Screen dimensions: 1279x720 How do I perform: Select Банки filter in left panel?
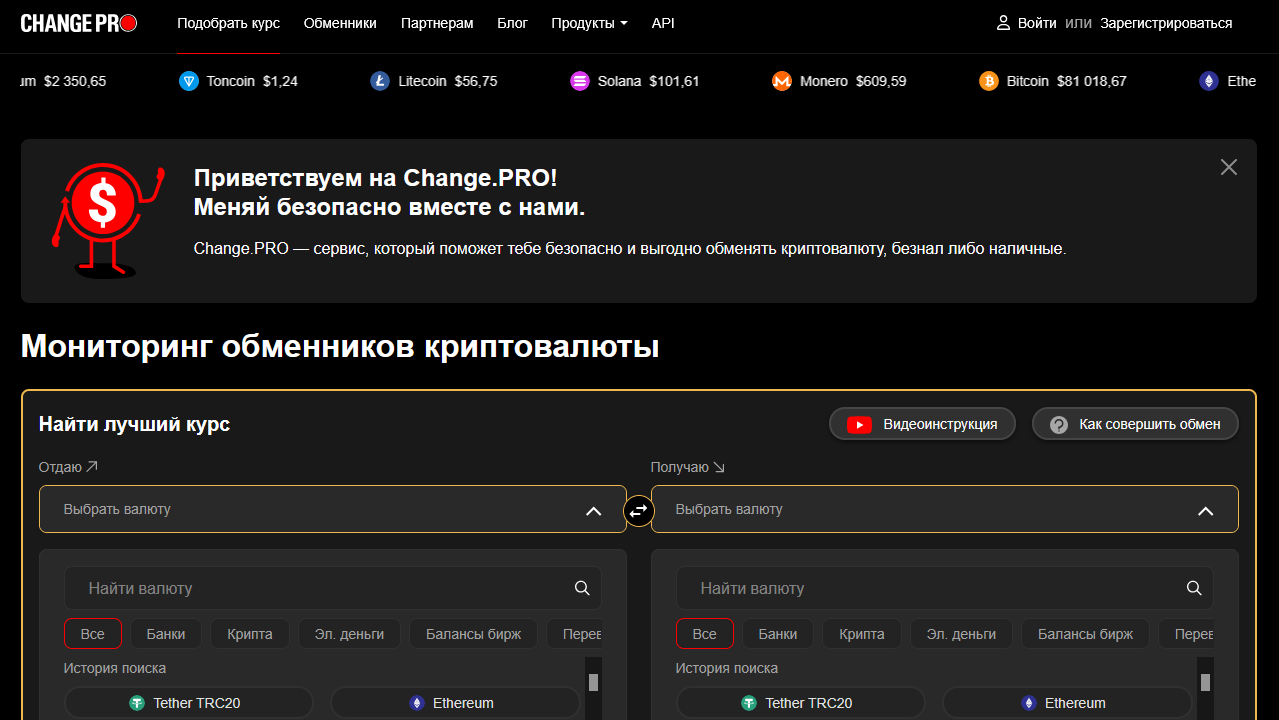click(166, 634)
